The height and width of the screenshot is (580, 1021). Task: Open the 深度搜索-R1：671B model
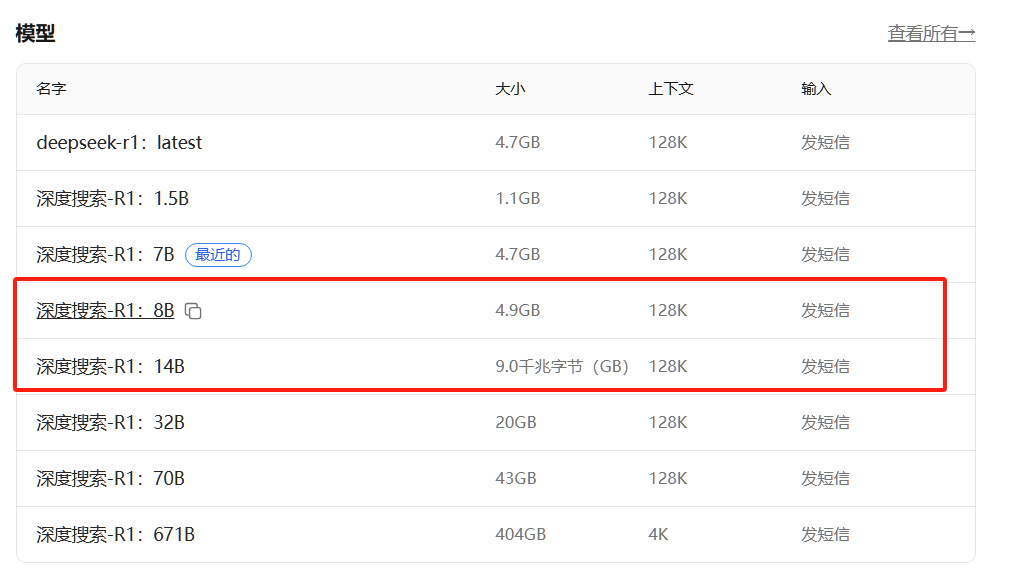[x=115, y=535]
